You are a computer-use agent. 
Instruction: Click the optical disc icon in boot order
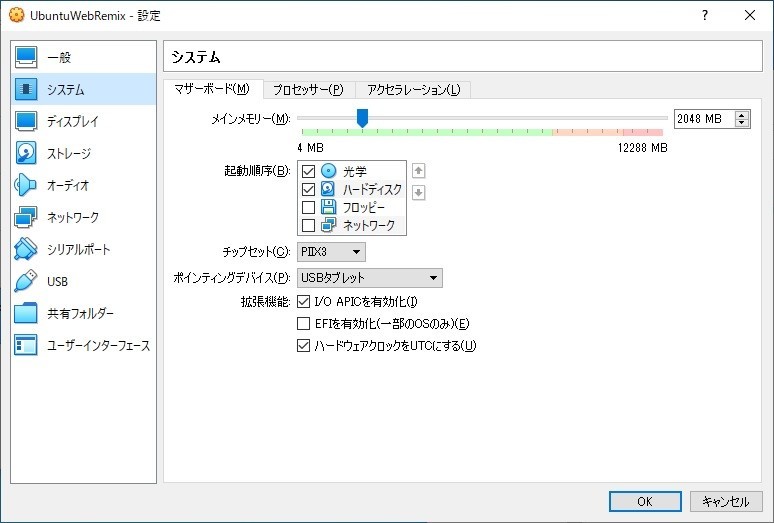(328, 171)
